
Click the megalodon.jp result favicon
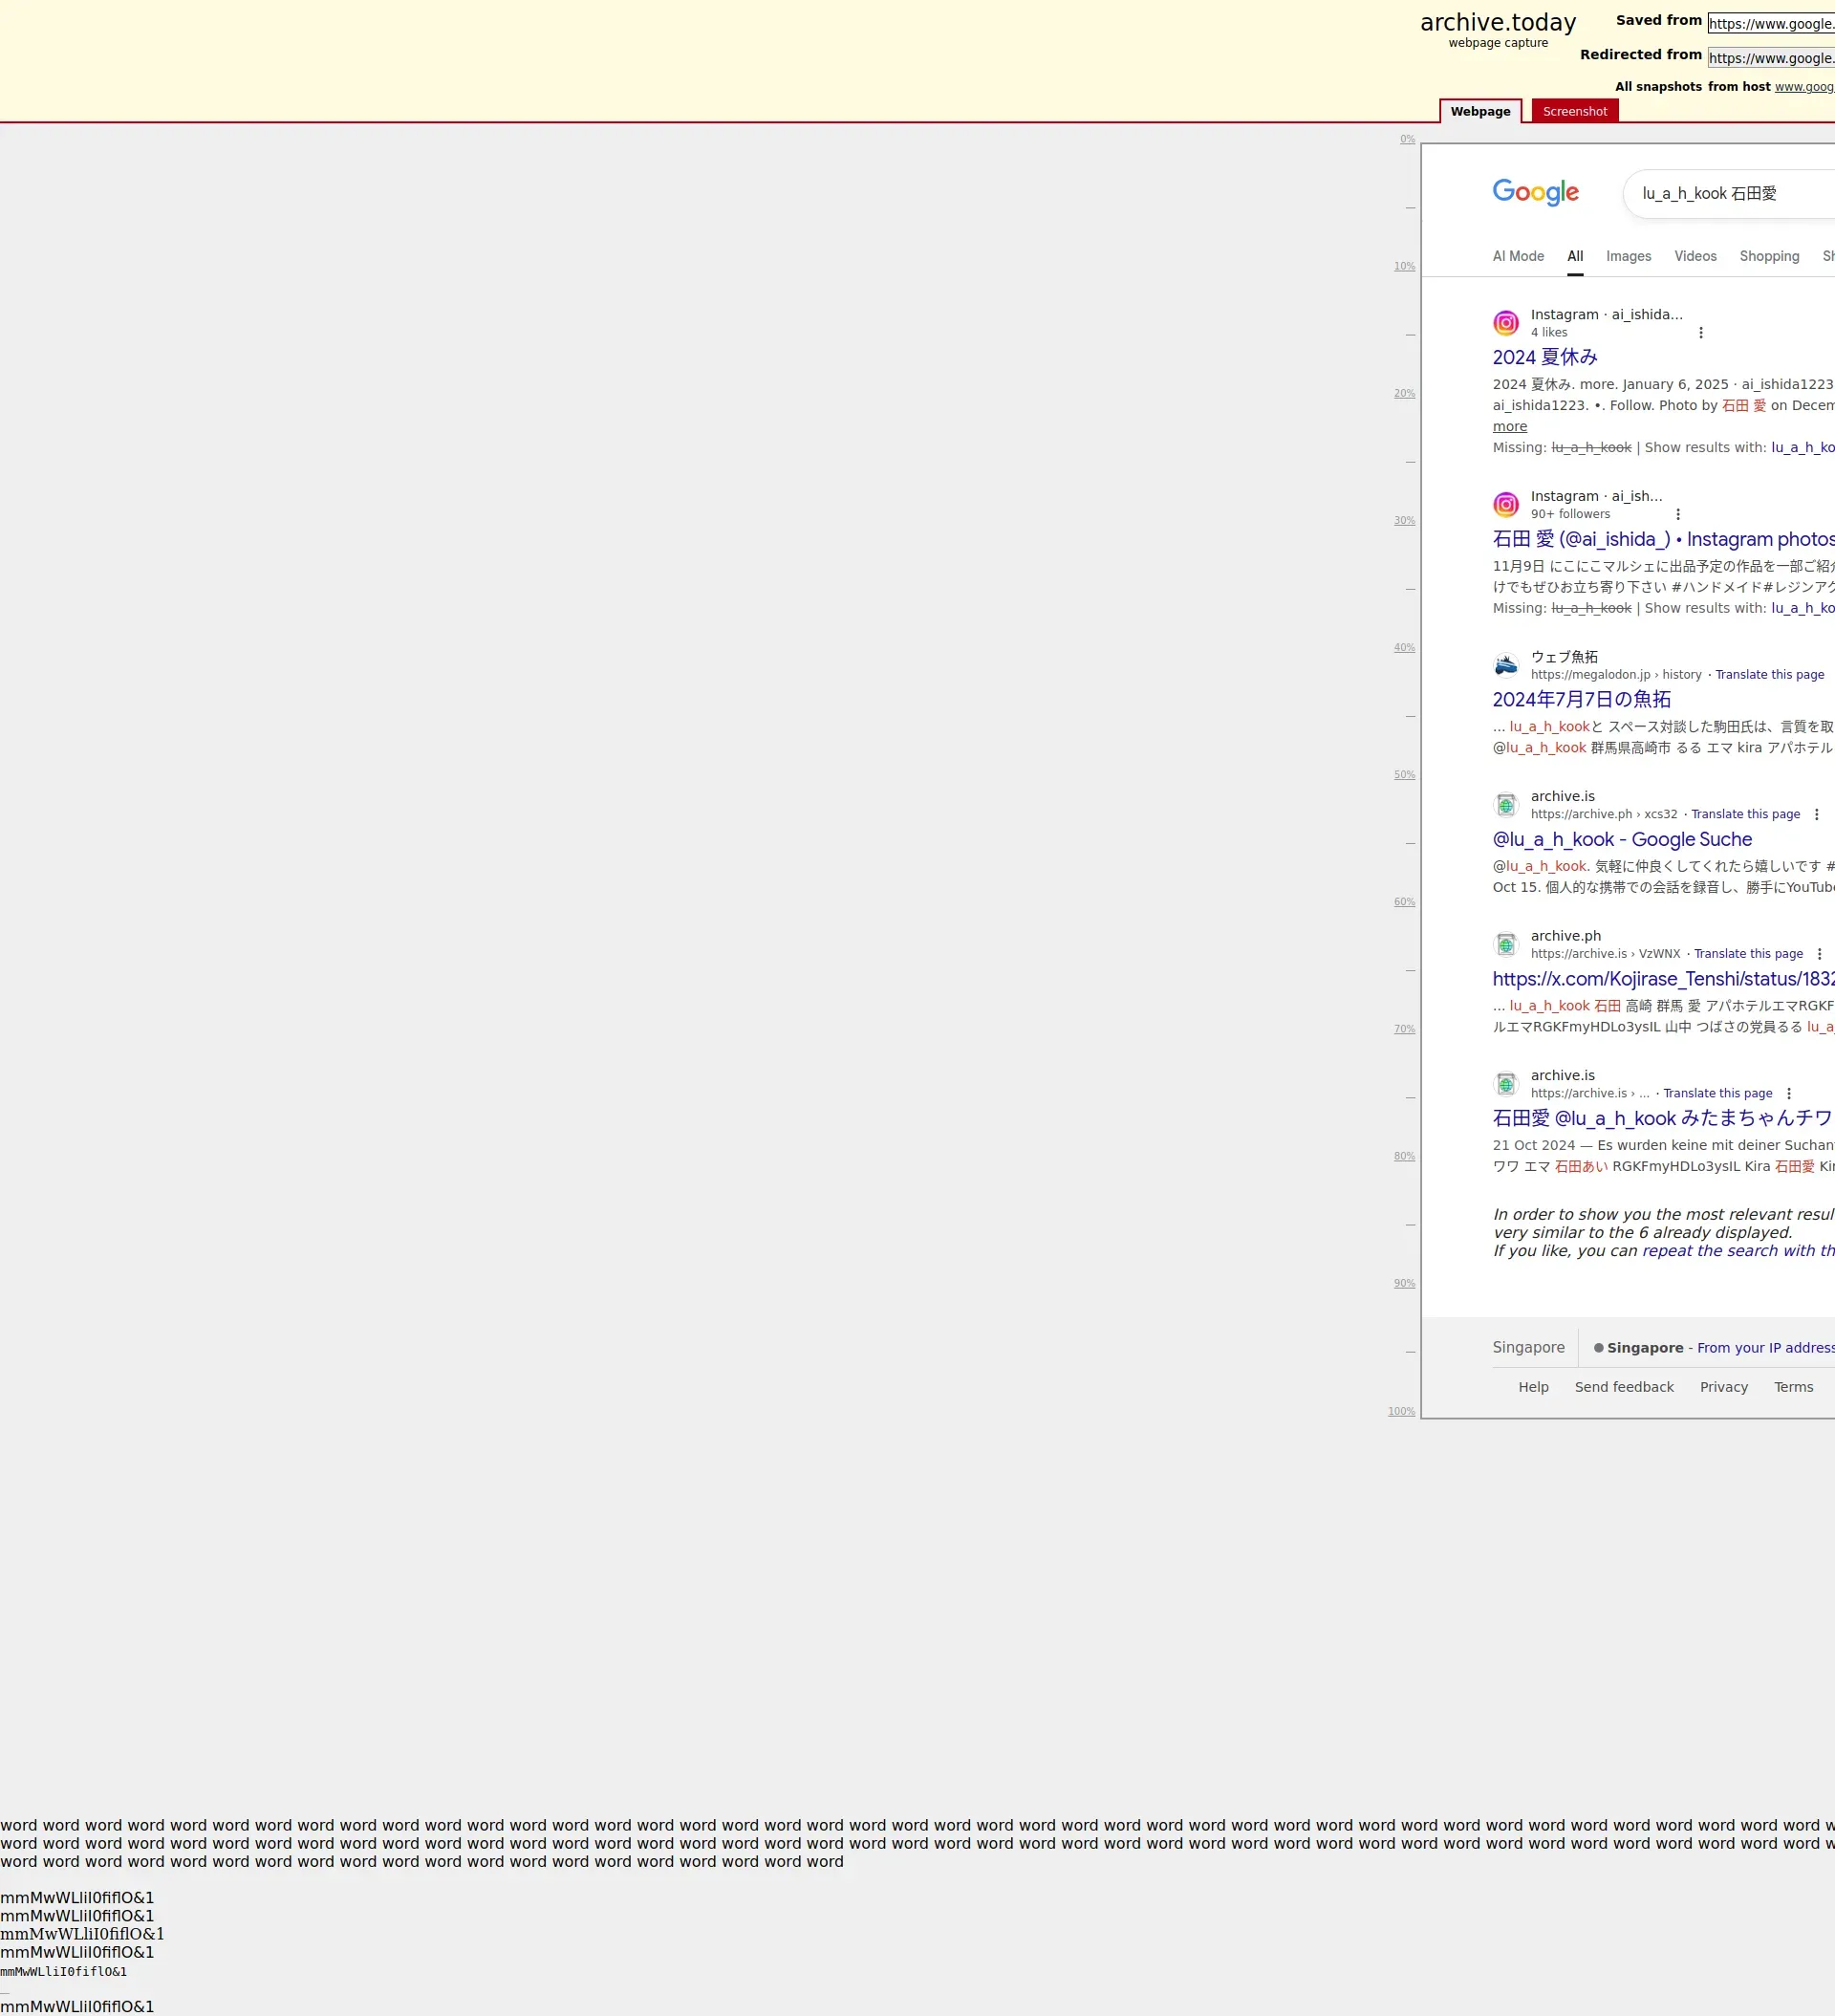tap(1506, 665)
